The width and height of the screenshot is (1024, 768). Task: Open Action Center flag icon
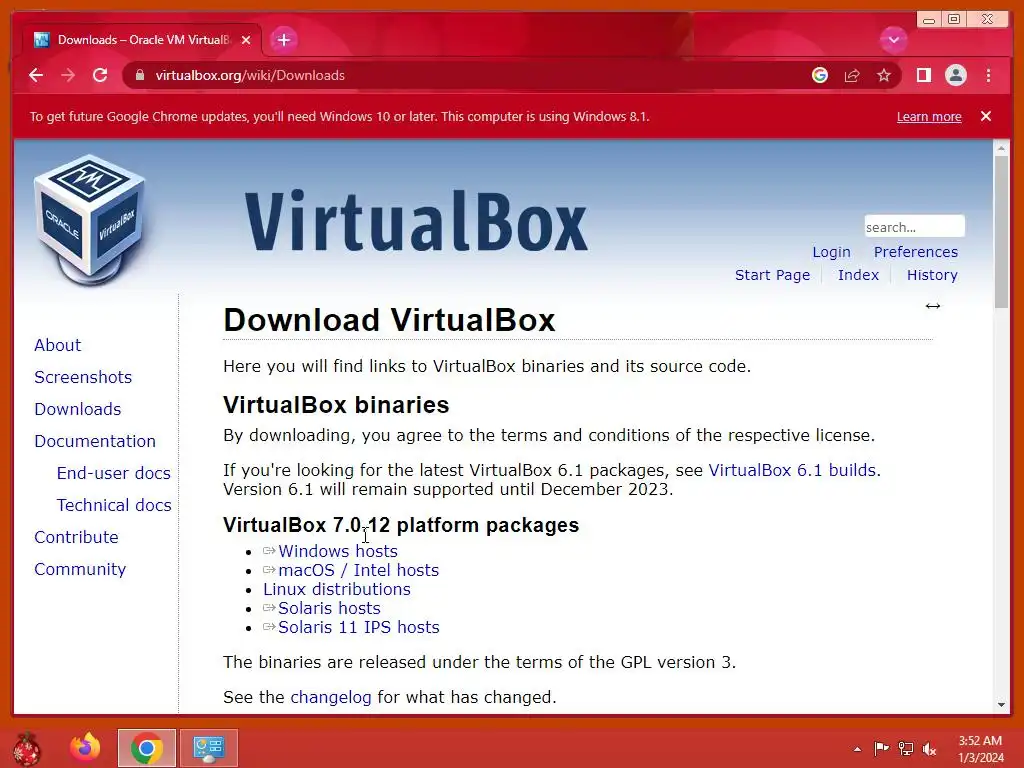[881, 748]
